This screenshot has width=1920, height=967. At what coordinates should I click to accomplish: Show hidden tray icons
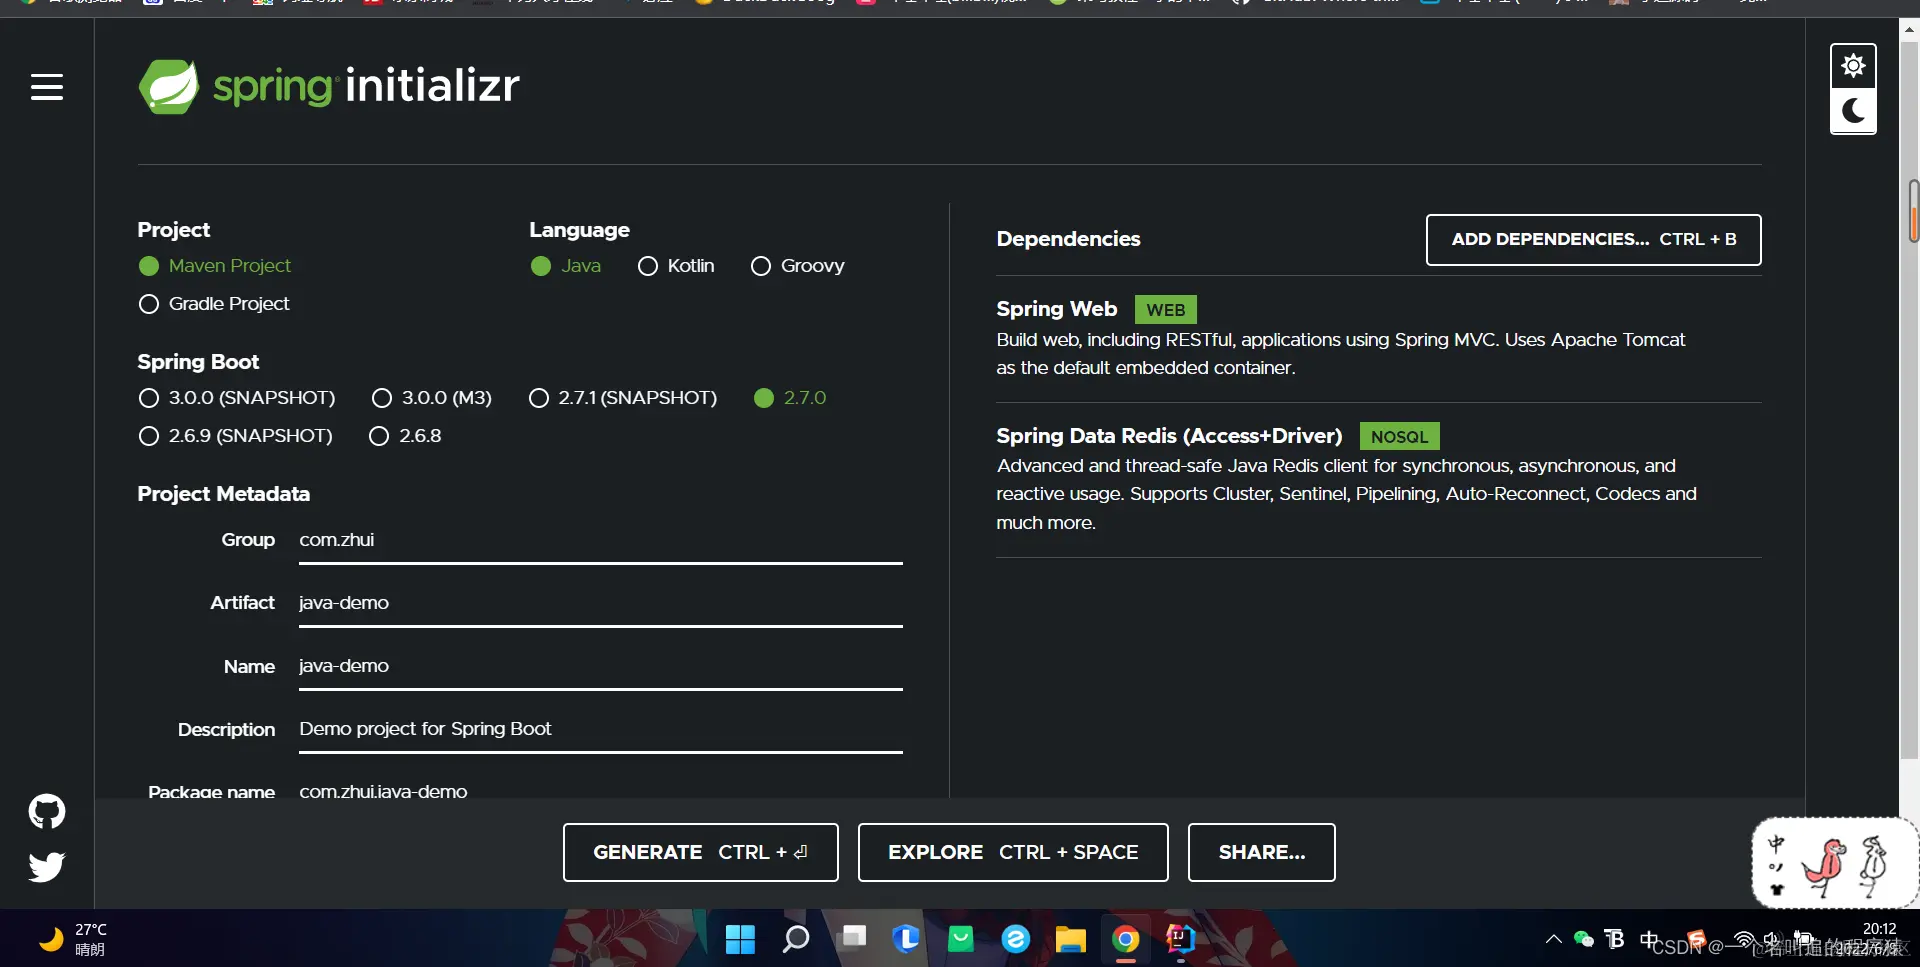[1553, 939]
